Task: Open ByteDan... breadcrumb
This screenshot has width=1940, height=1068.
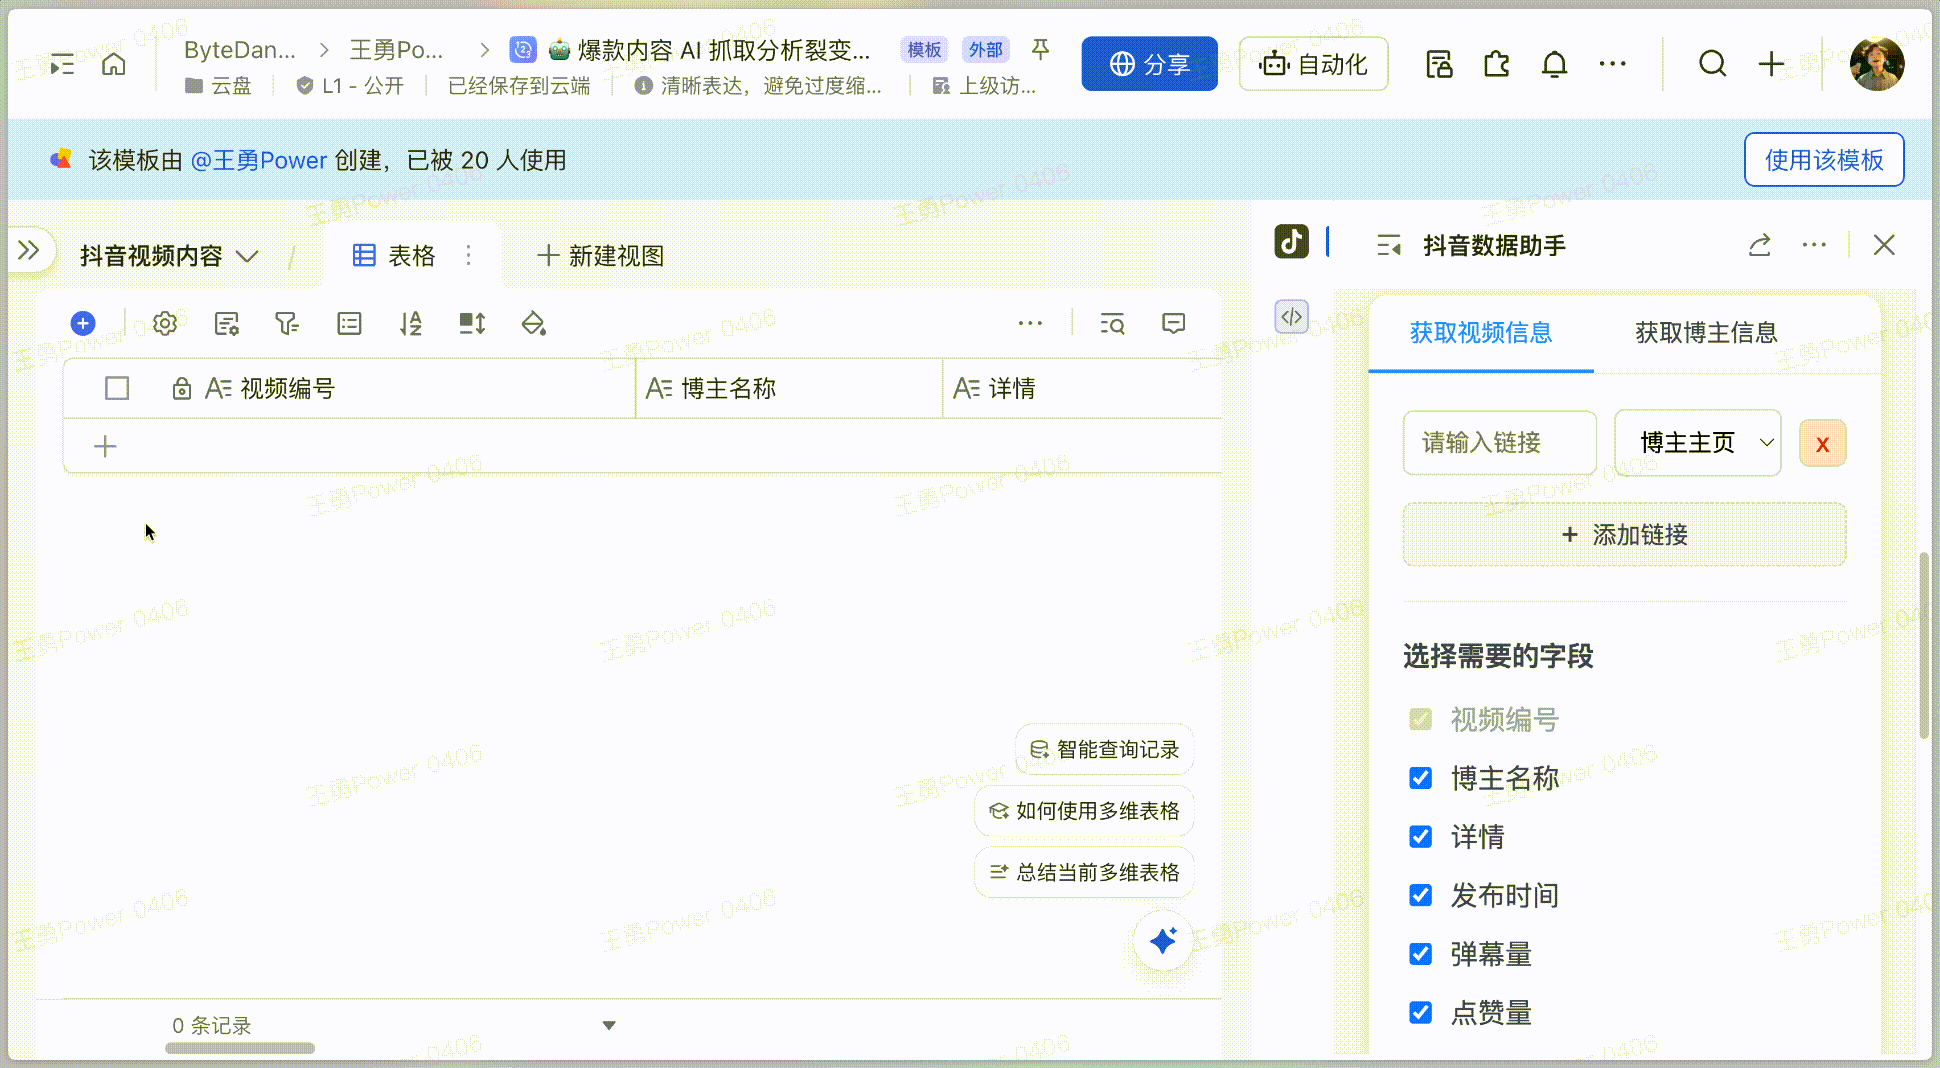Action: (240, 50)
